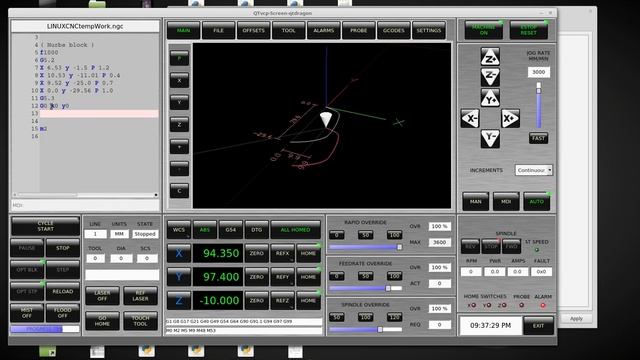Select the X view button beside preview
The image size is (640, 360).
coord(179,80)
